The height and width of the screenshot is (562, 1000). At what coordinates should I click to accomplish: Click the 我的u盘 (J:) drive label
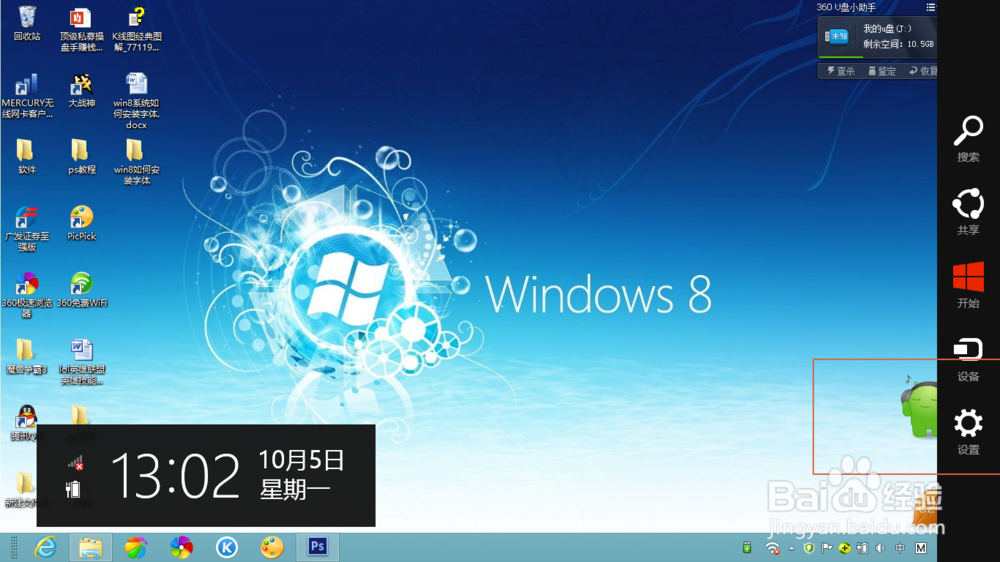pos(887,29)
